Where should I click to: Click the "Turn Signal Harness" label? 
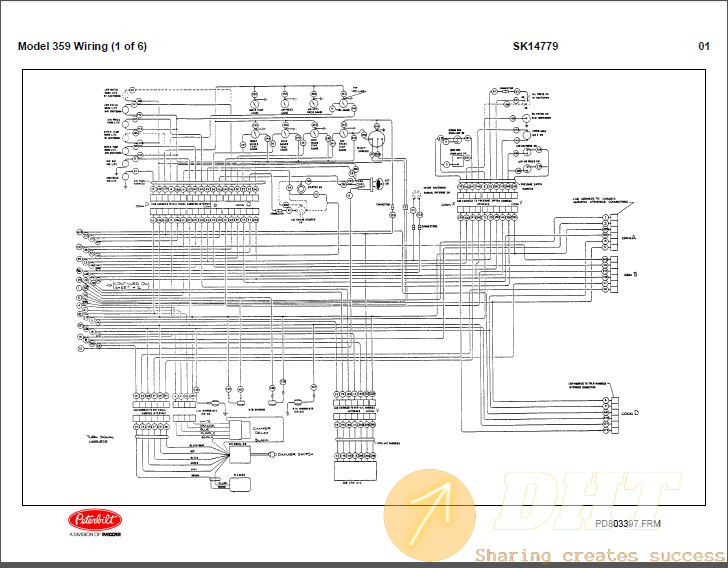(98, 439)
